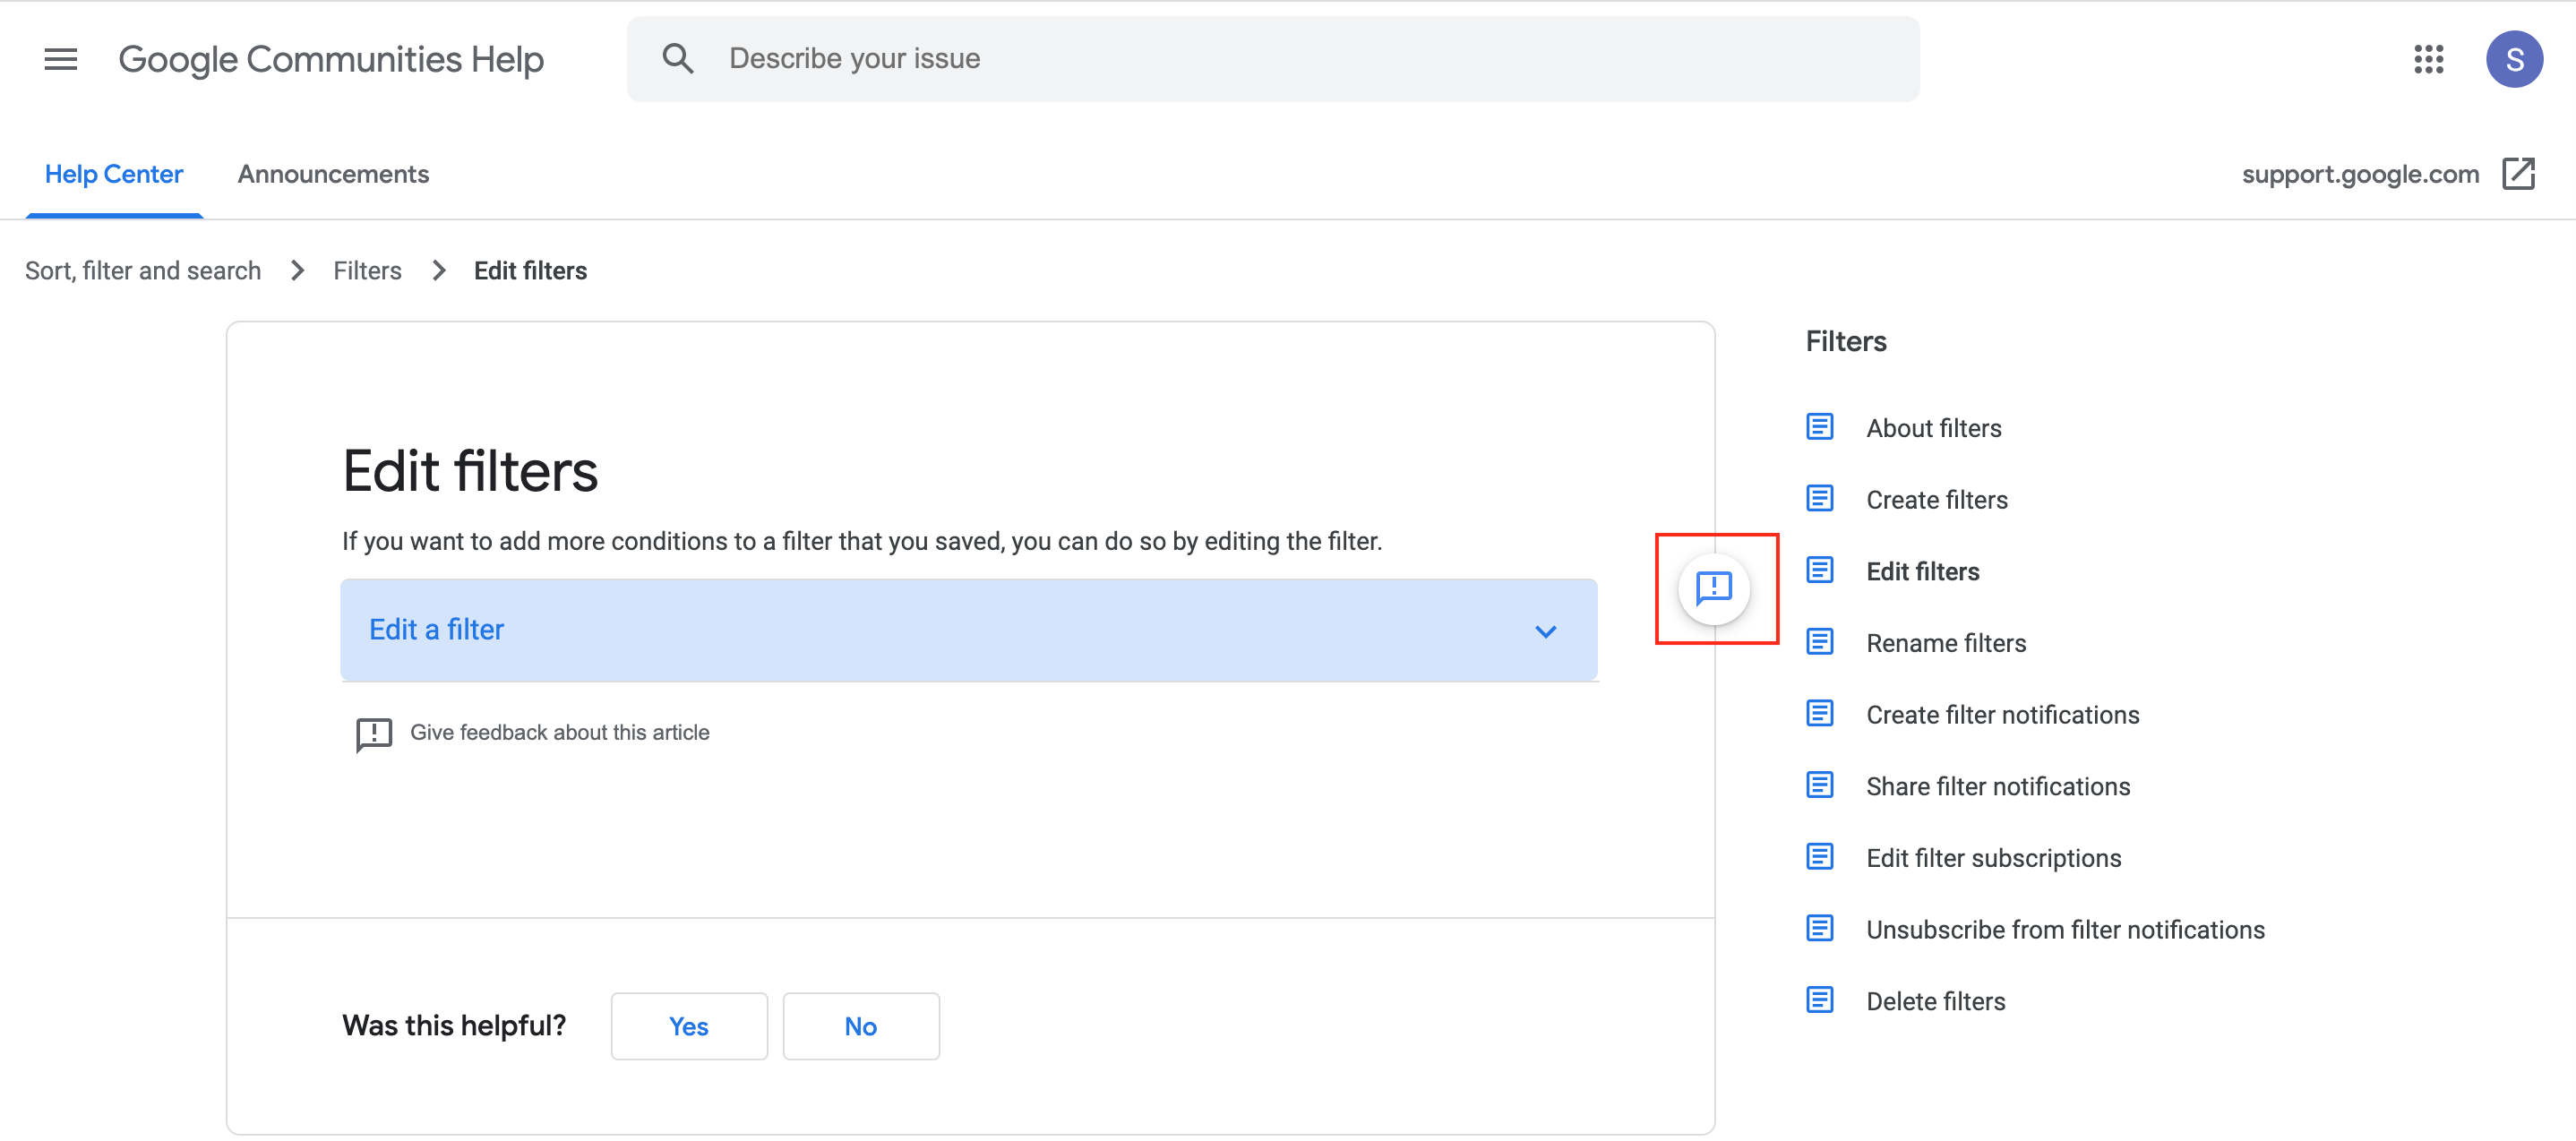The width and height of the screenshot is (2576, 1141).
Task: Click the feedback icon below the article
Action: pyautogui.click(x=374, y=733)
